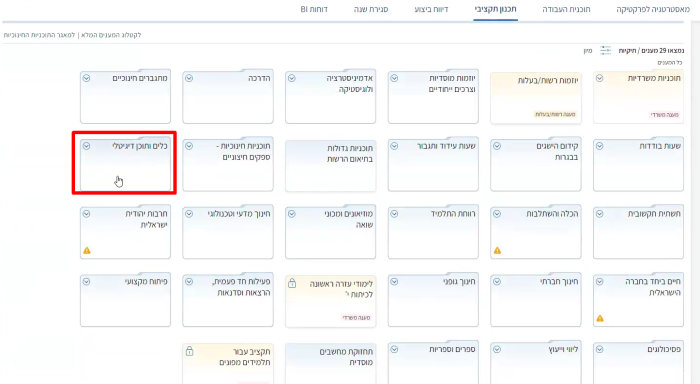Expand the chevron on הדרכה card

point(189,78)
